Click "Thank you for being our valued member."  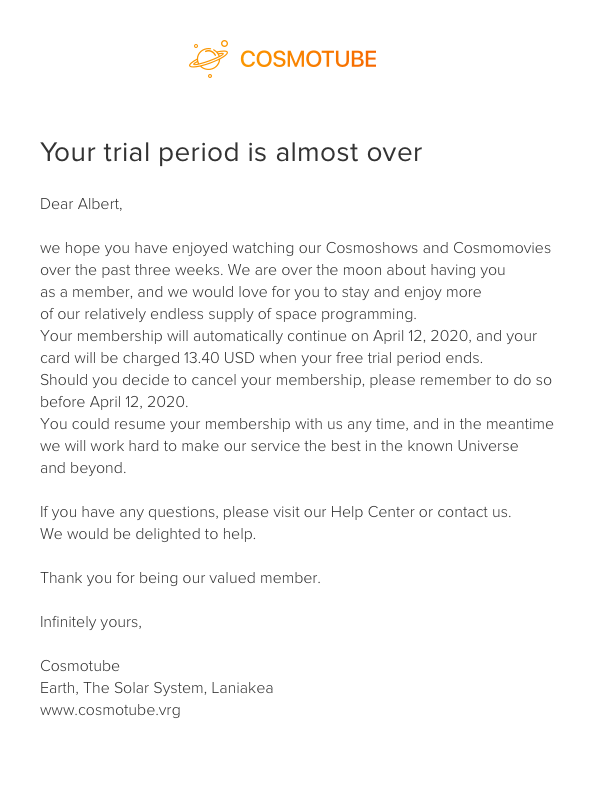coord(180,578)
